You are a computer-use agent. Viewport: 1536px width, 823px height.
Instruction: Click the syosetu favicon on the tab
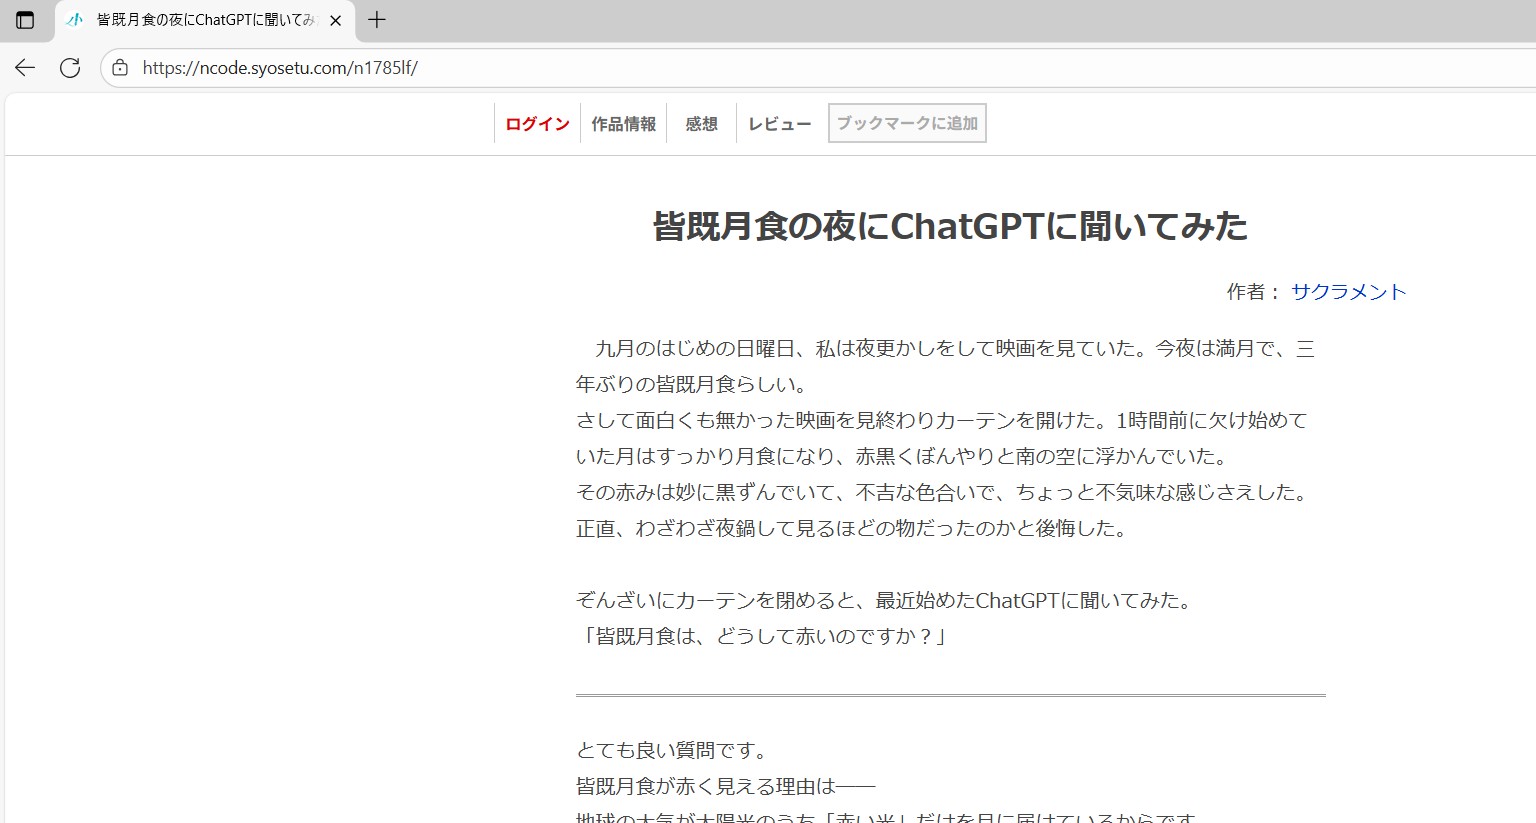(75, 20)
